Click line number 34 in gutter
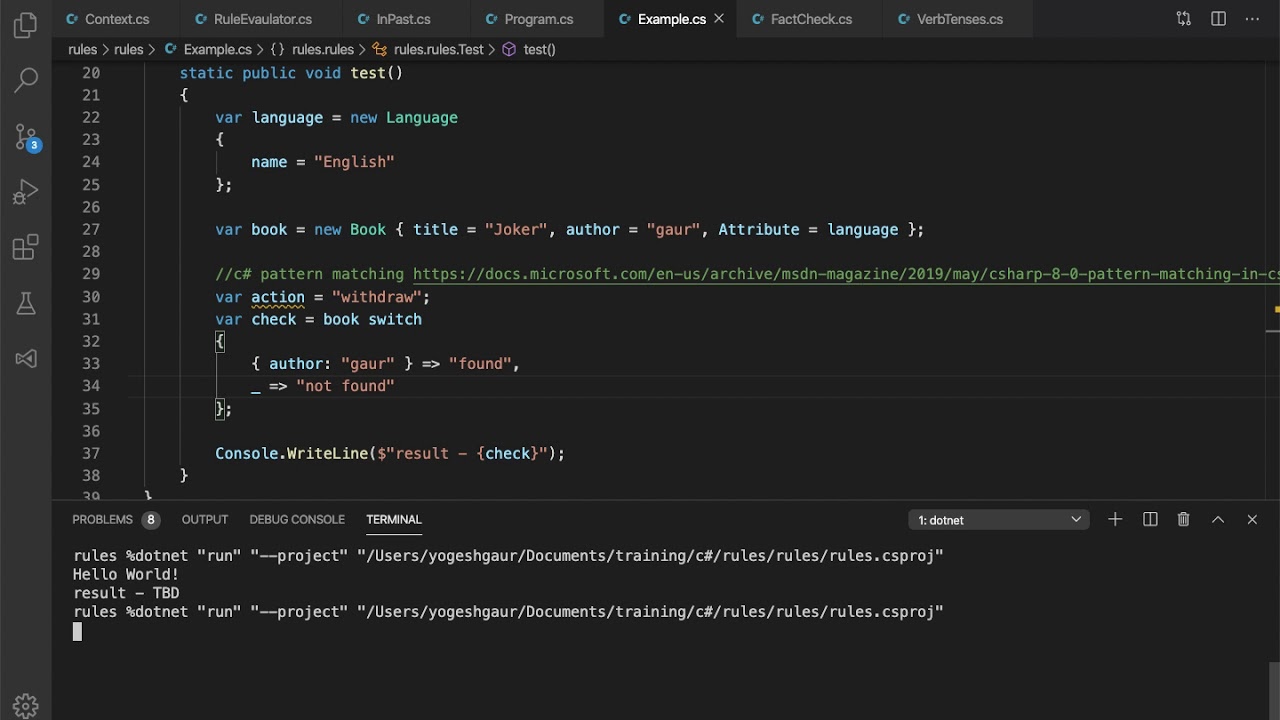Image resolution: width=1280 pixels, height=720 pixels. pos(91,386)
